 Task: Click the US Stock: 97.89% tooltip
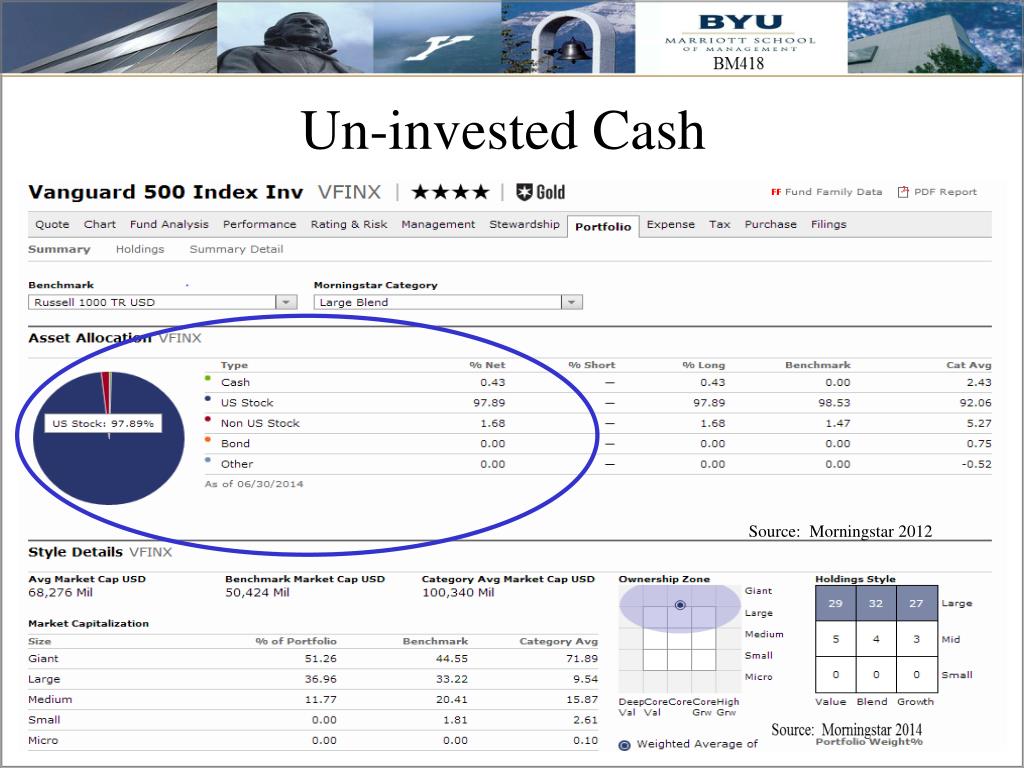point(103,423)
